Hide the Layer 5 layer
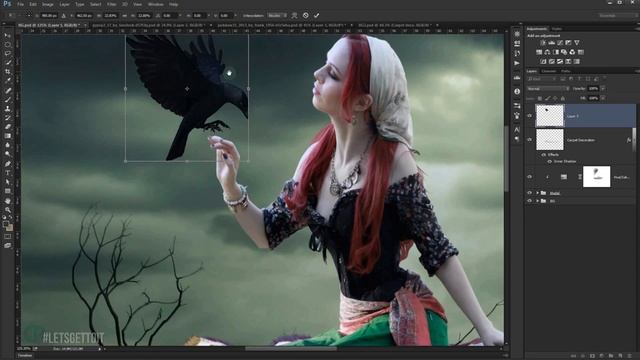The height and width of the screenshot is (360, 640). pos(530,116)
